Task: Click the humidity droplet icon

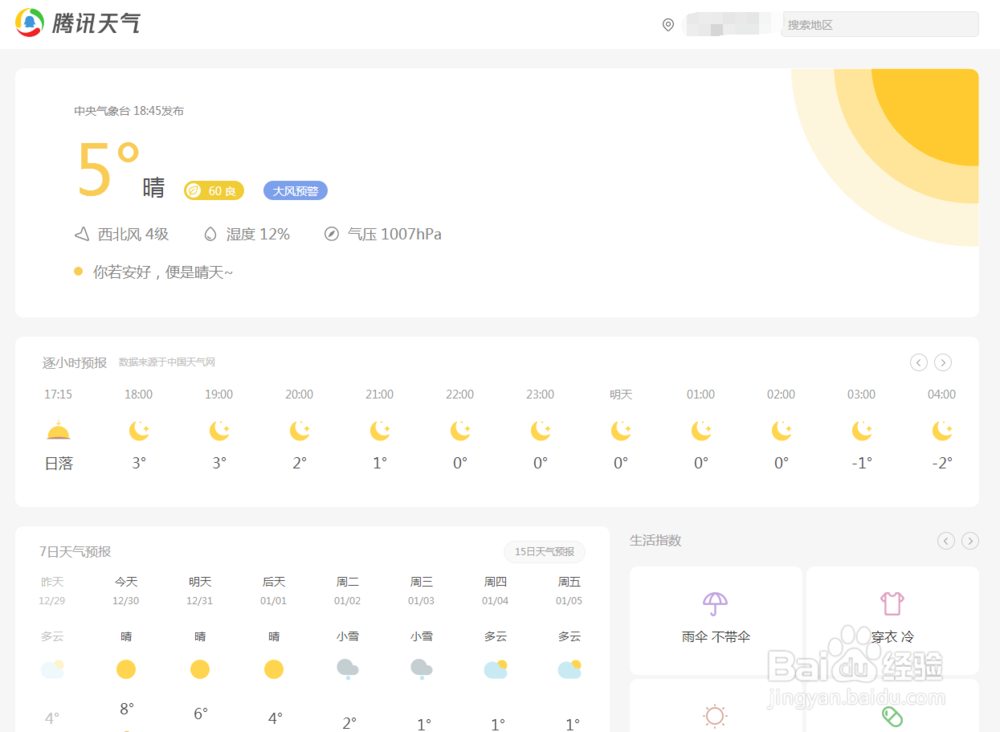Action: [210, 234]
